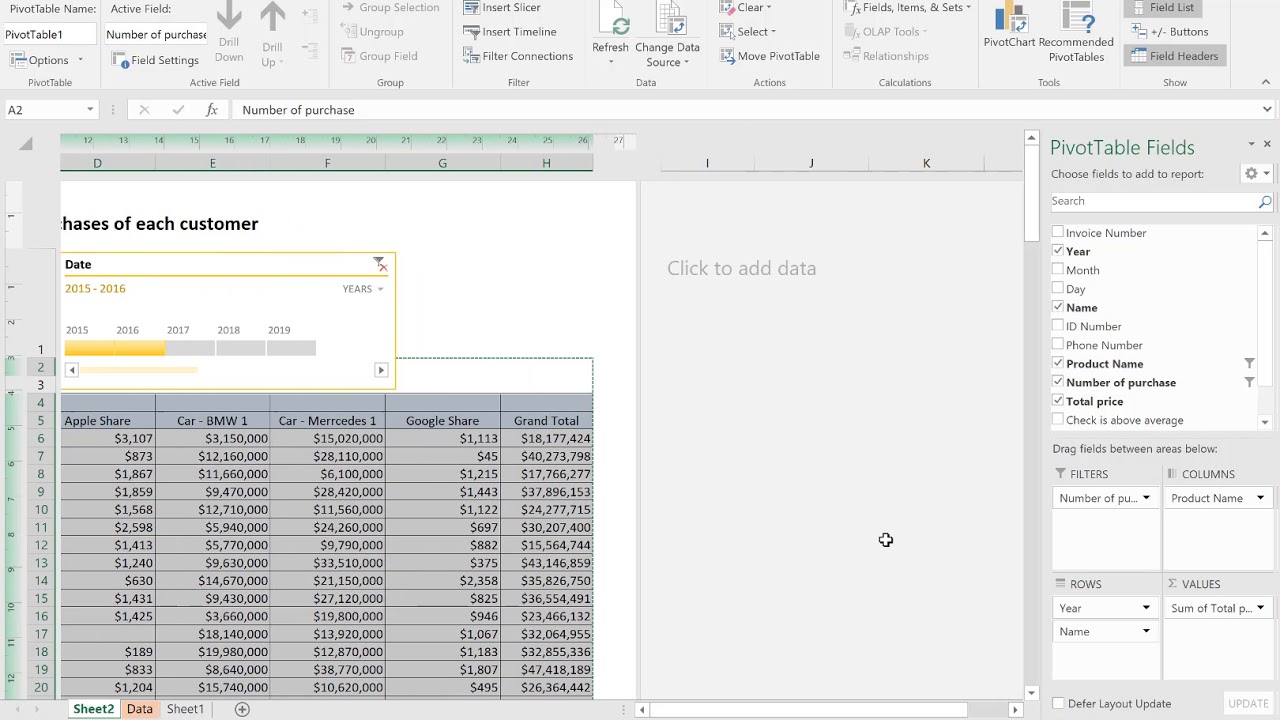
Task: Open Filter Connections
Action: 518,56
